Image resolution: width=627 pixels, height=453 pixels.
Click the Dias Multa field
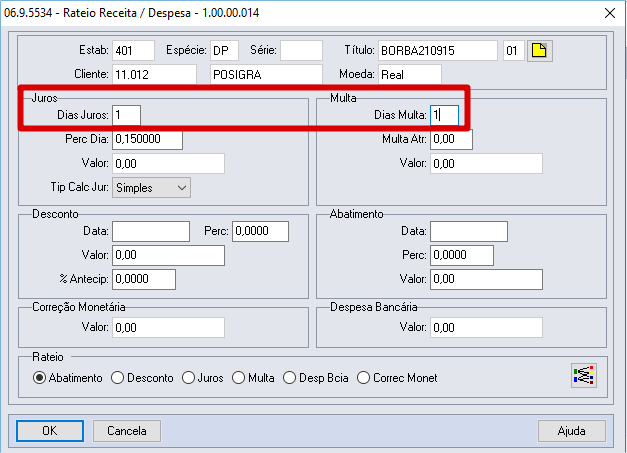[x=444, y=115]
